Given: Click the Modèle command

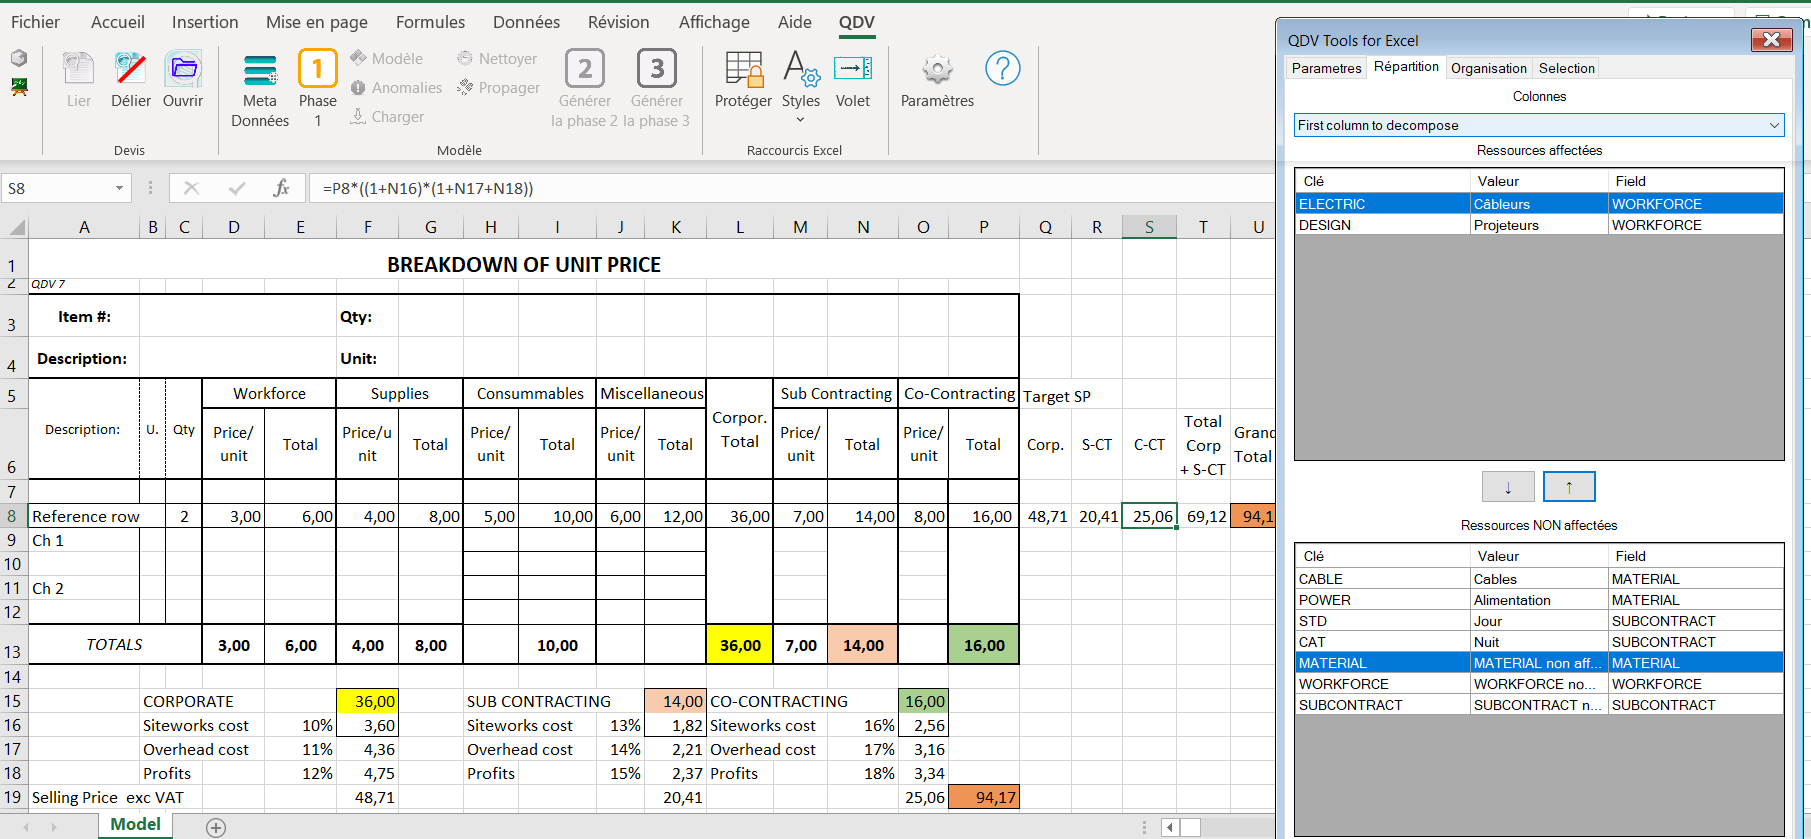Looking at the screenshot, I should coord(386,59).
